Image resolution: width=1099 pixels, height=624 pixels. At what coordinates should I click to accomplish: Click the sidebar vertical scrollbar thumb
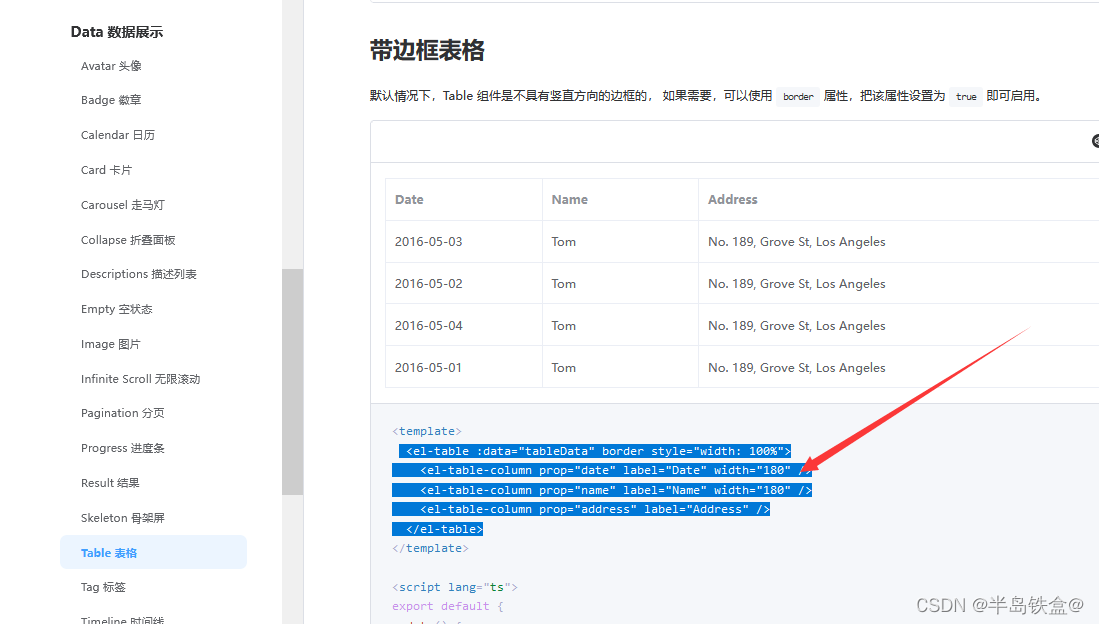[x=292, y=382]
